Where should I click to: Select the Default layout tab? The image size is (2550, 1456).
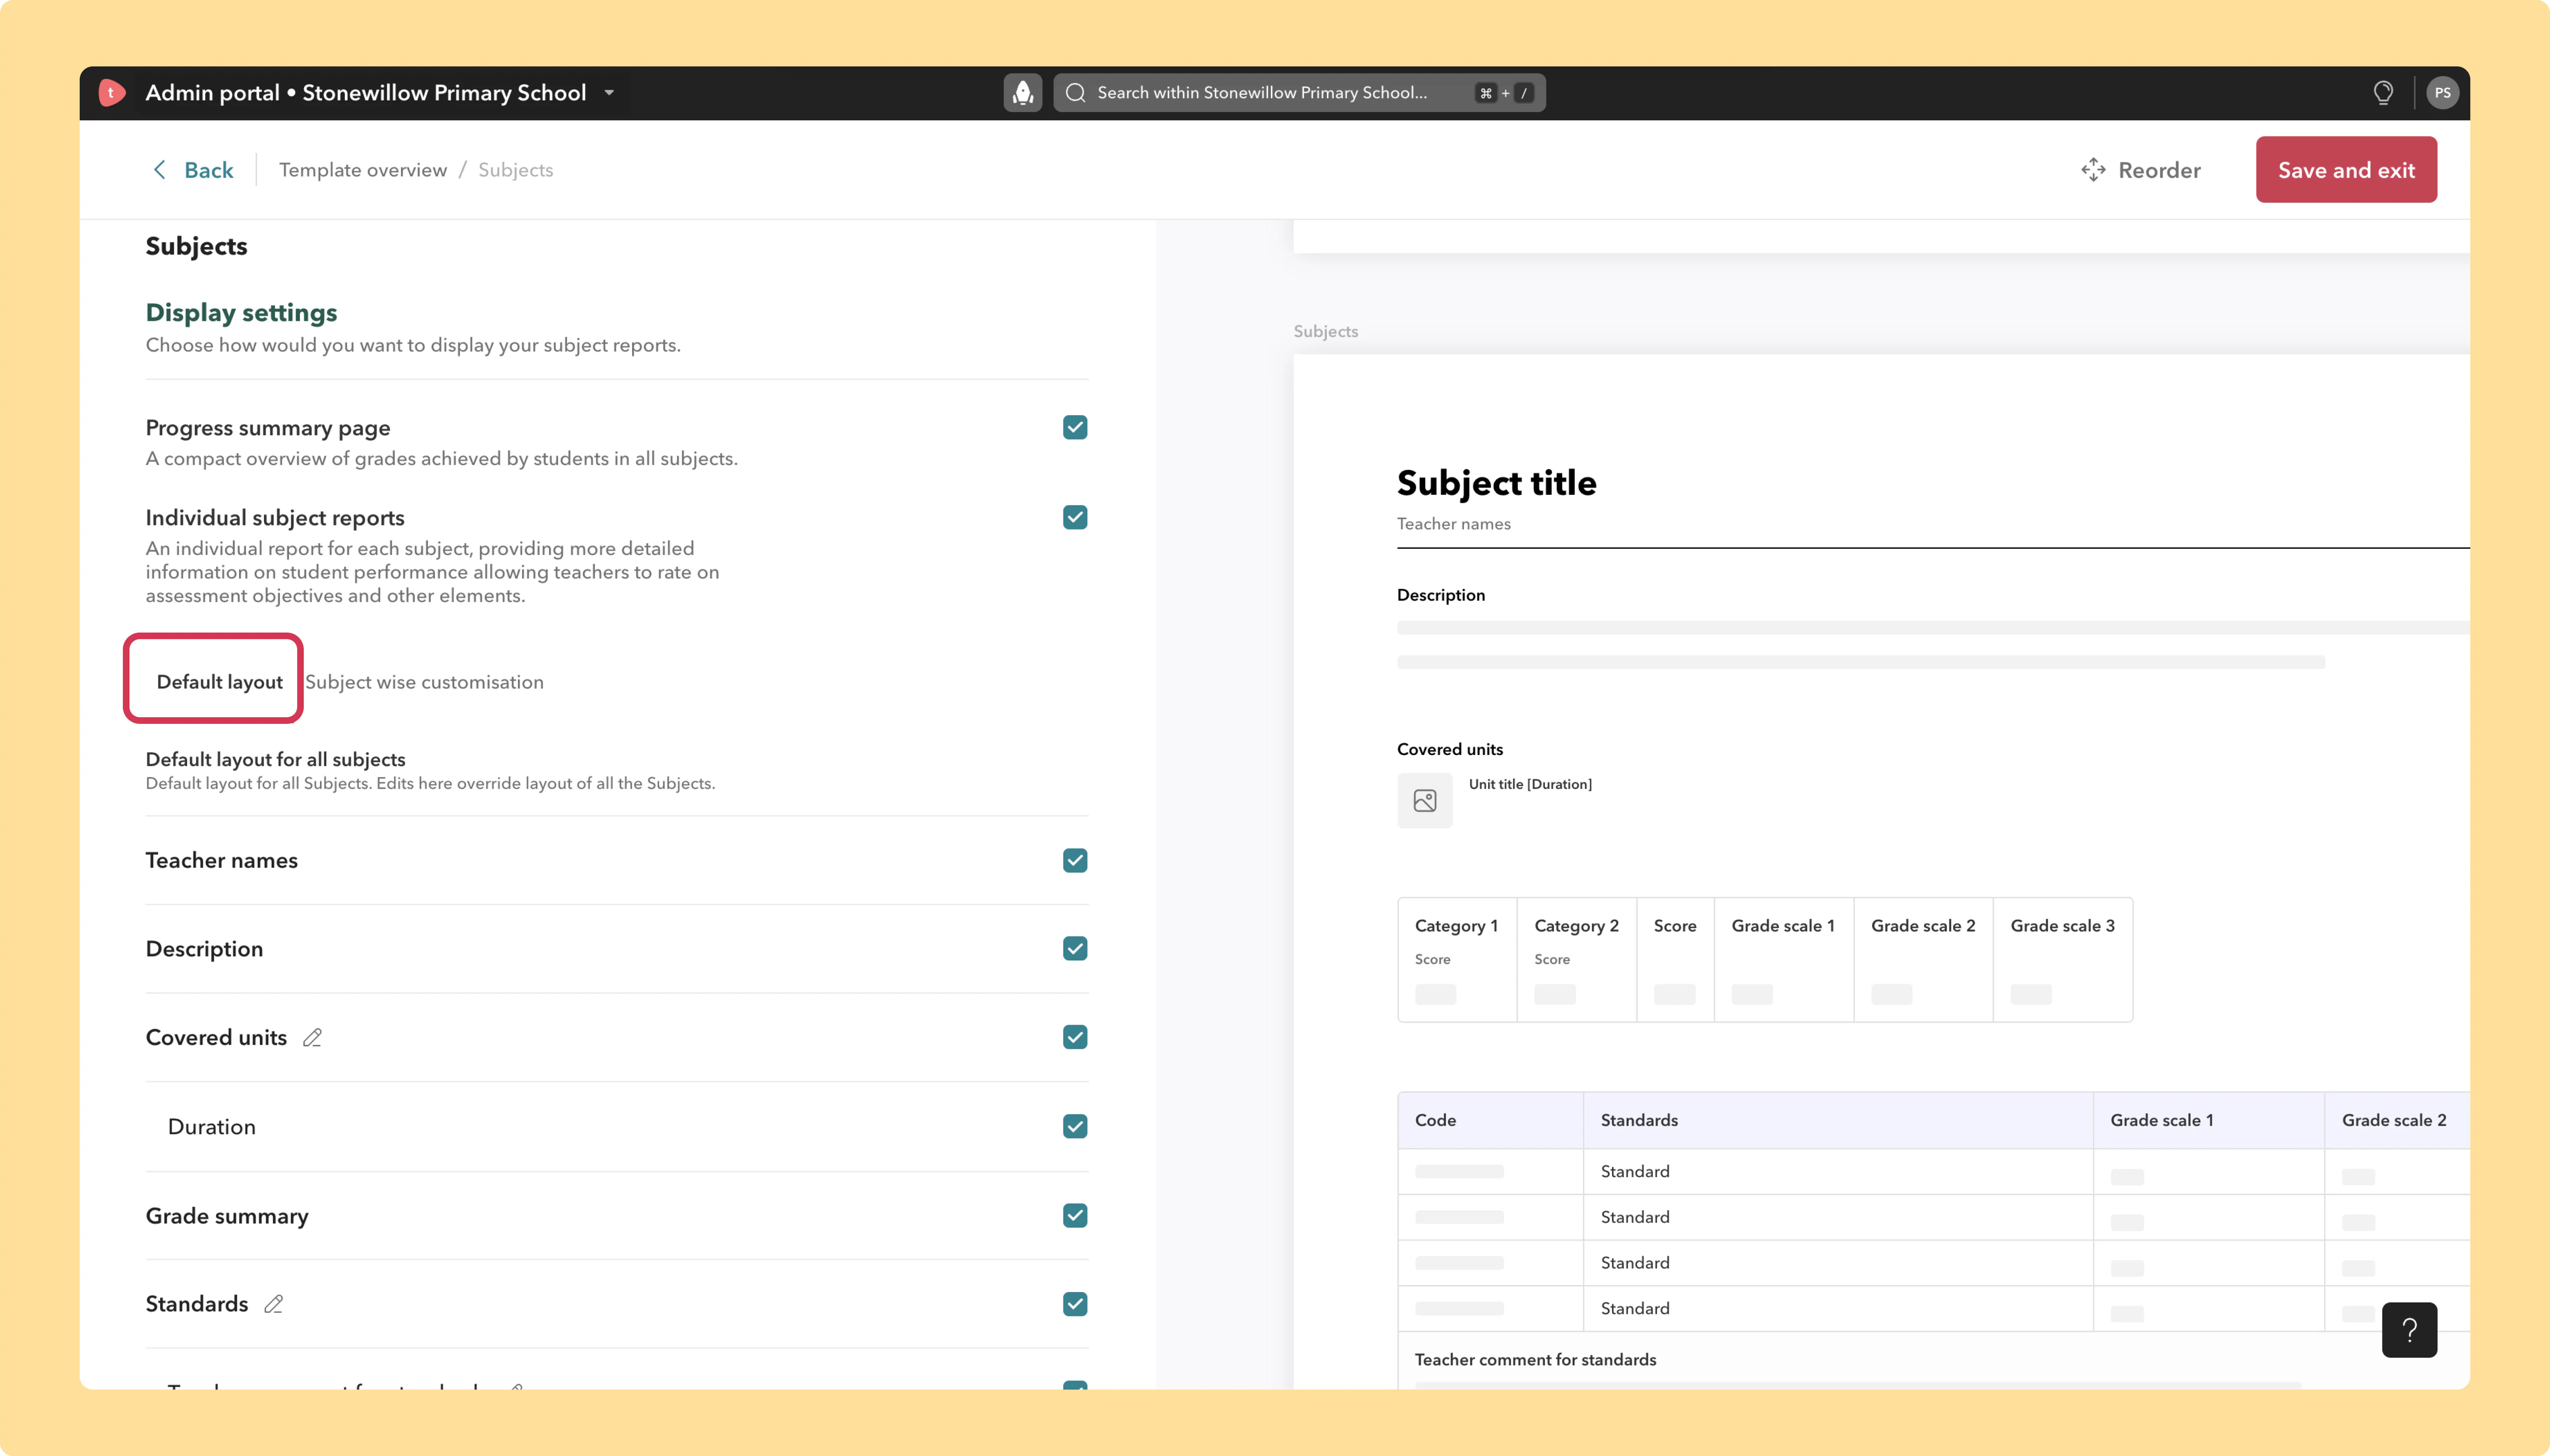(x=220, y=682)
